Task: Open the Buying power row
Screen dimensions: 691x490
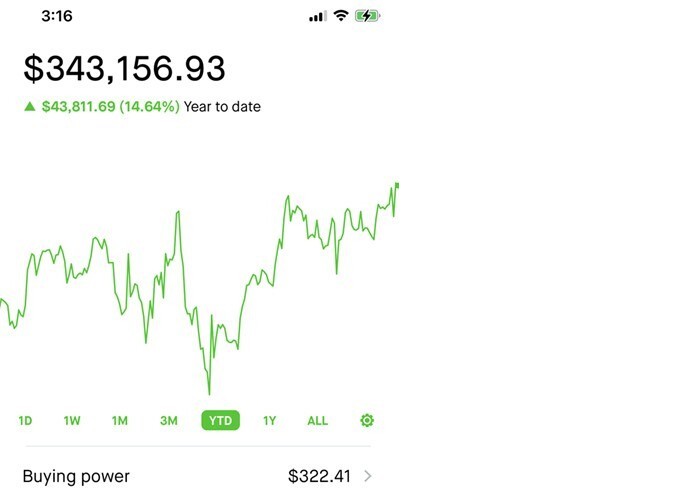Action: coord(198,476)
